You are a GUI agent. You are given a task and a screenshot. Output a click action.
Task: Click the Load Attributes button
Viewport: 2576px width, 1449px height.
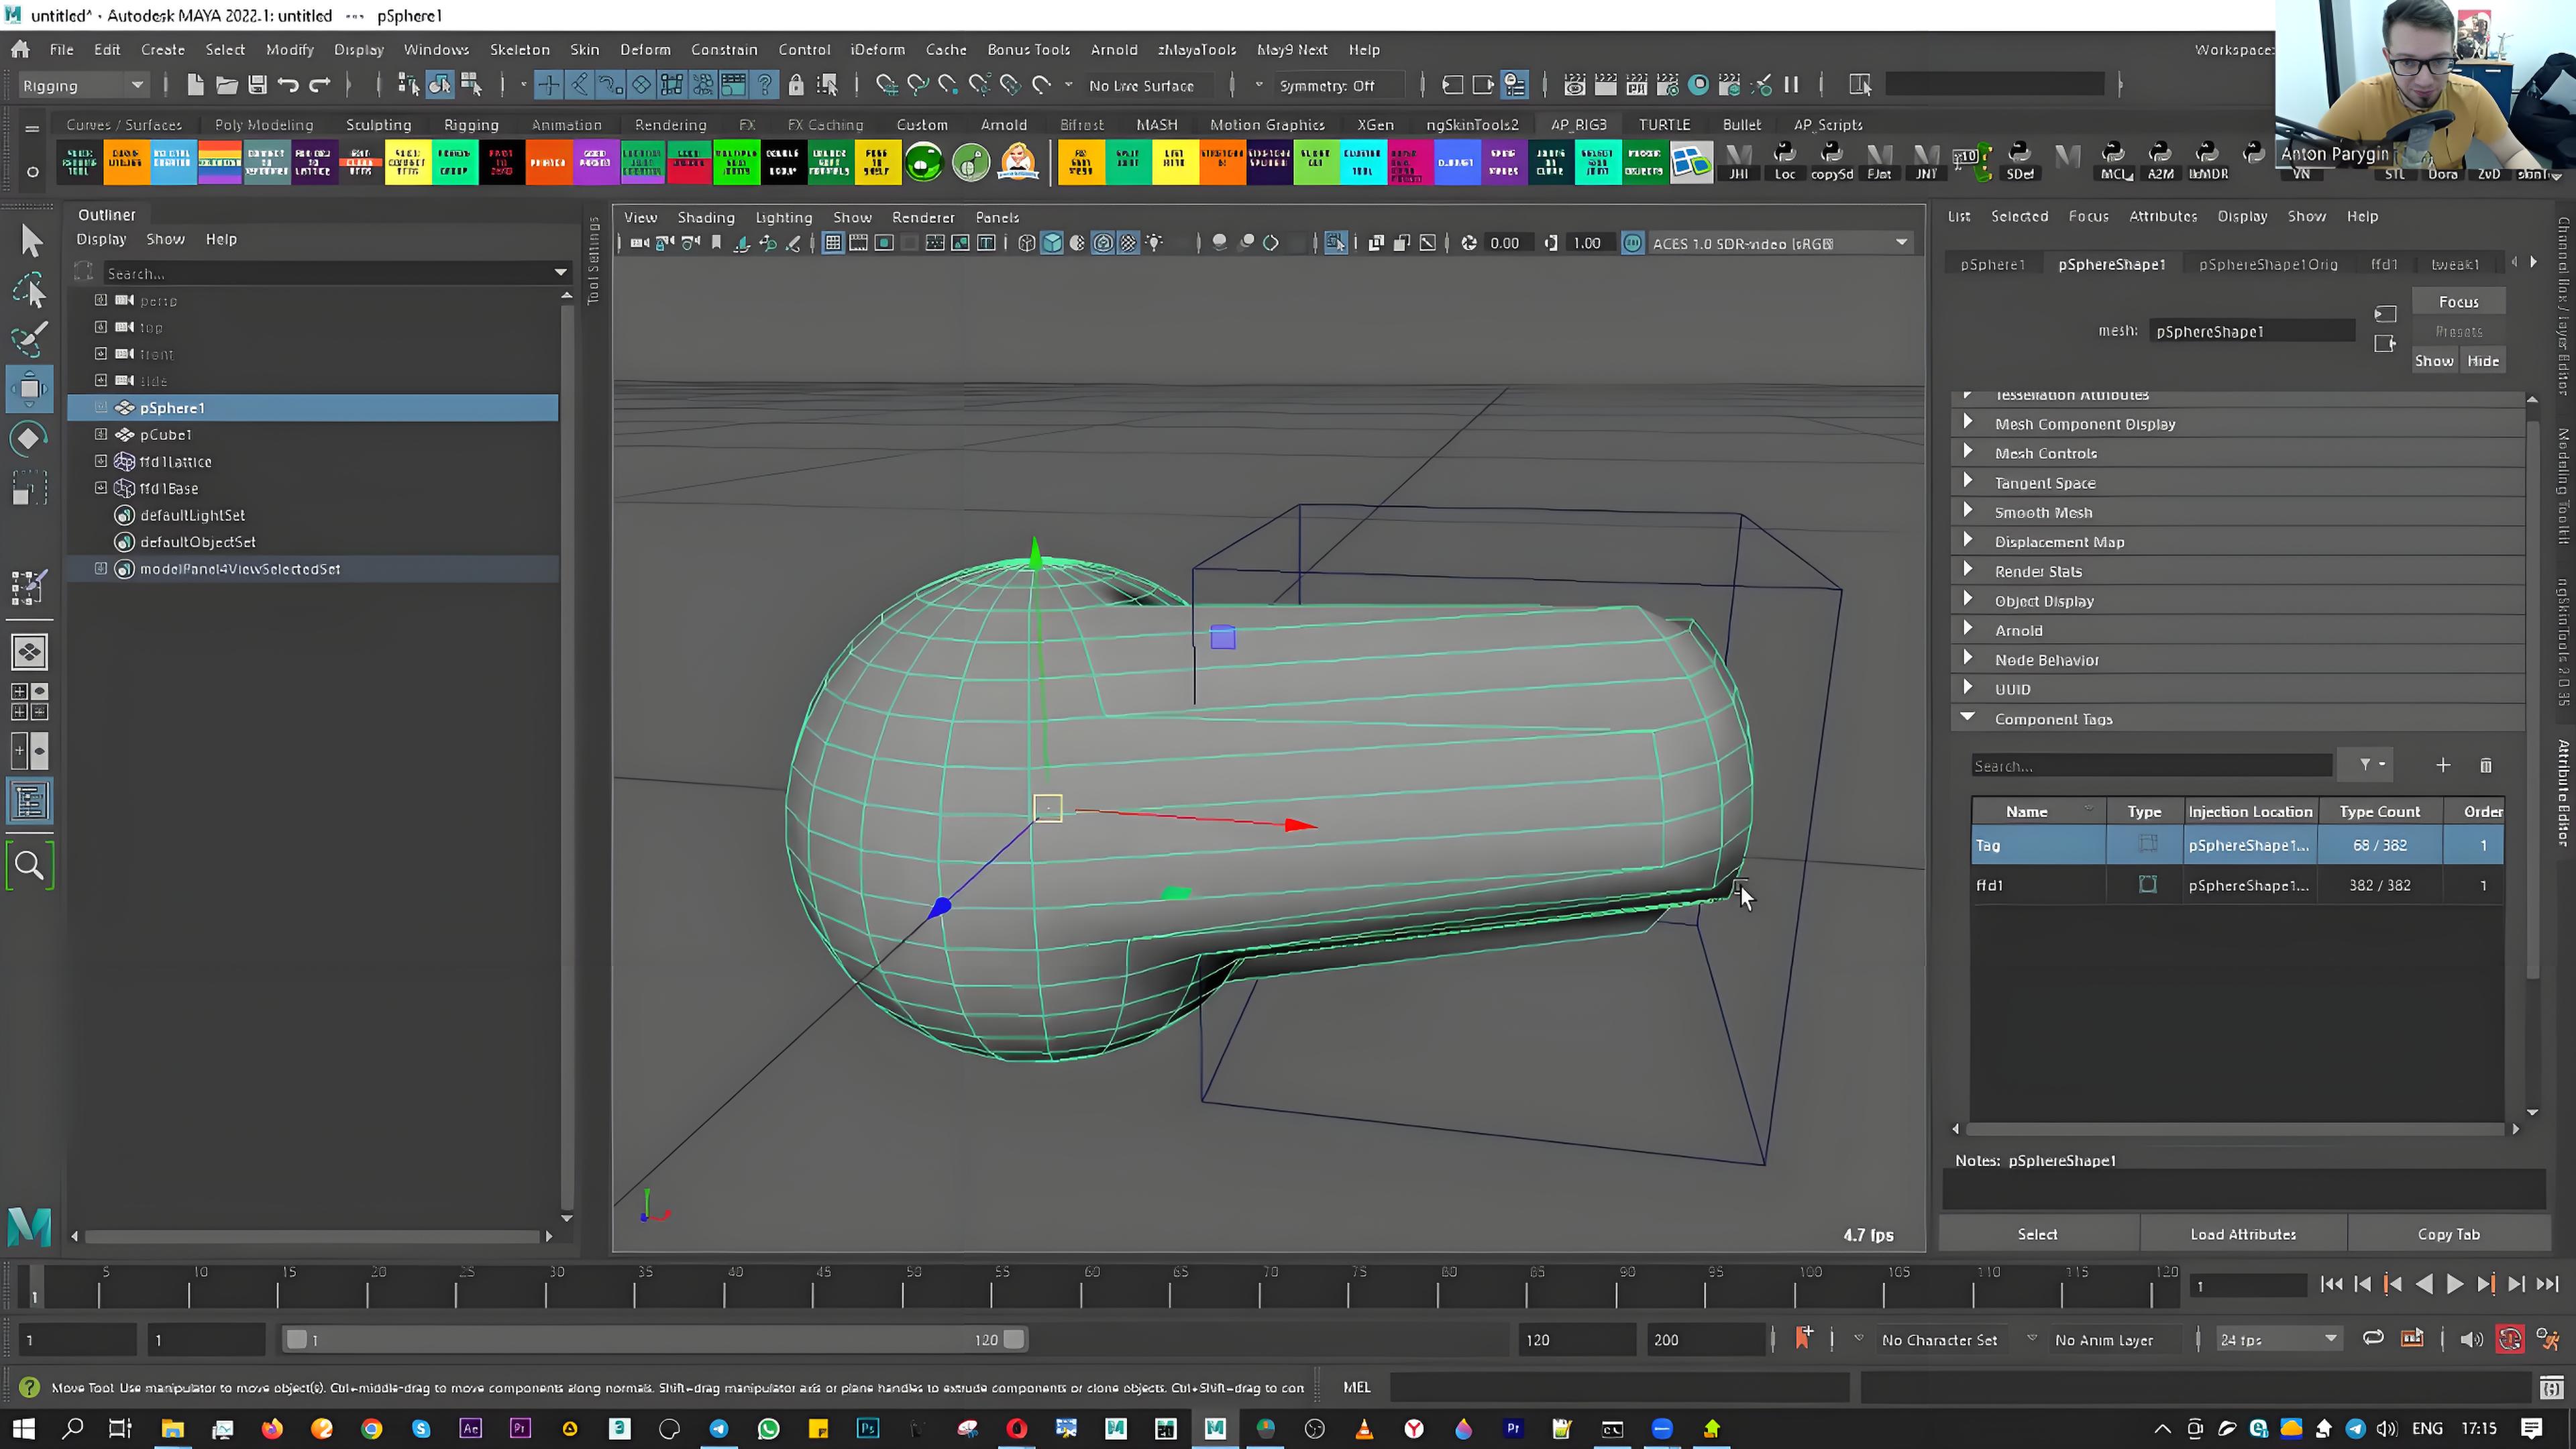click(x=2243, y=1234)
